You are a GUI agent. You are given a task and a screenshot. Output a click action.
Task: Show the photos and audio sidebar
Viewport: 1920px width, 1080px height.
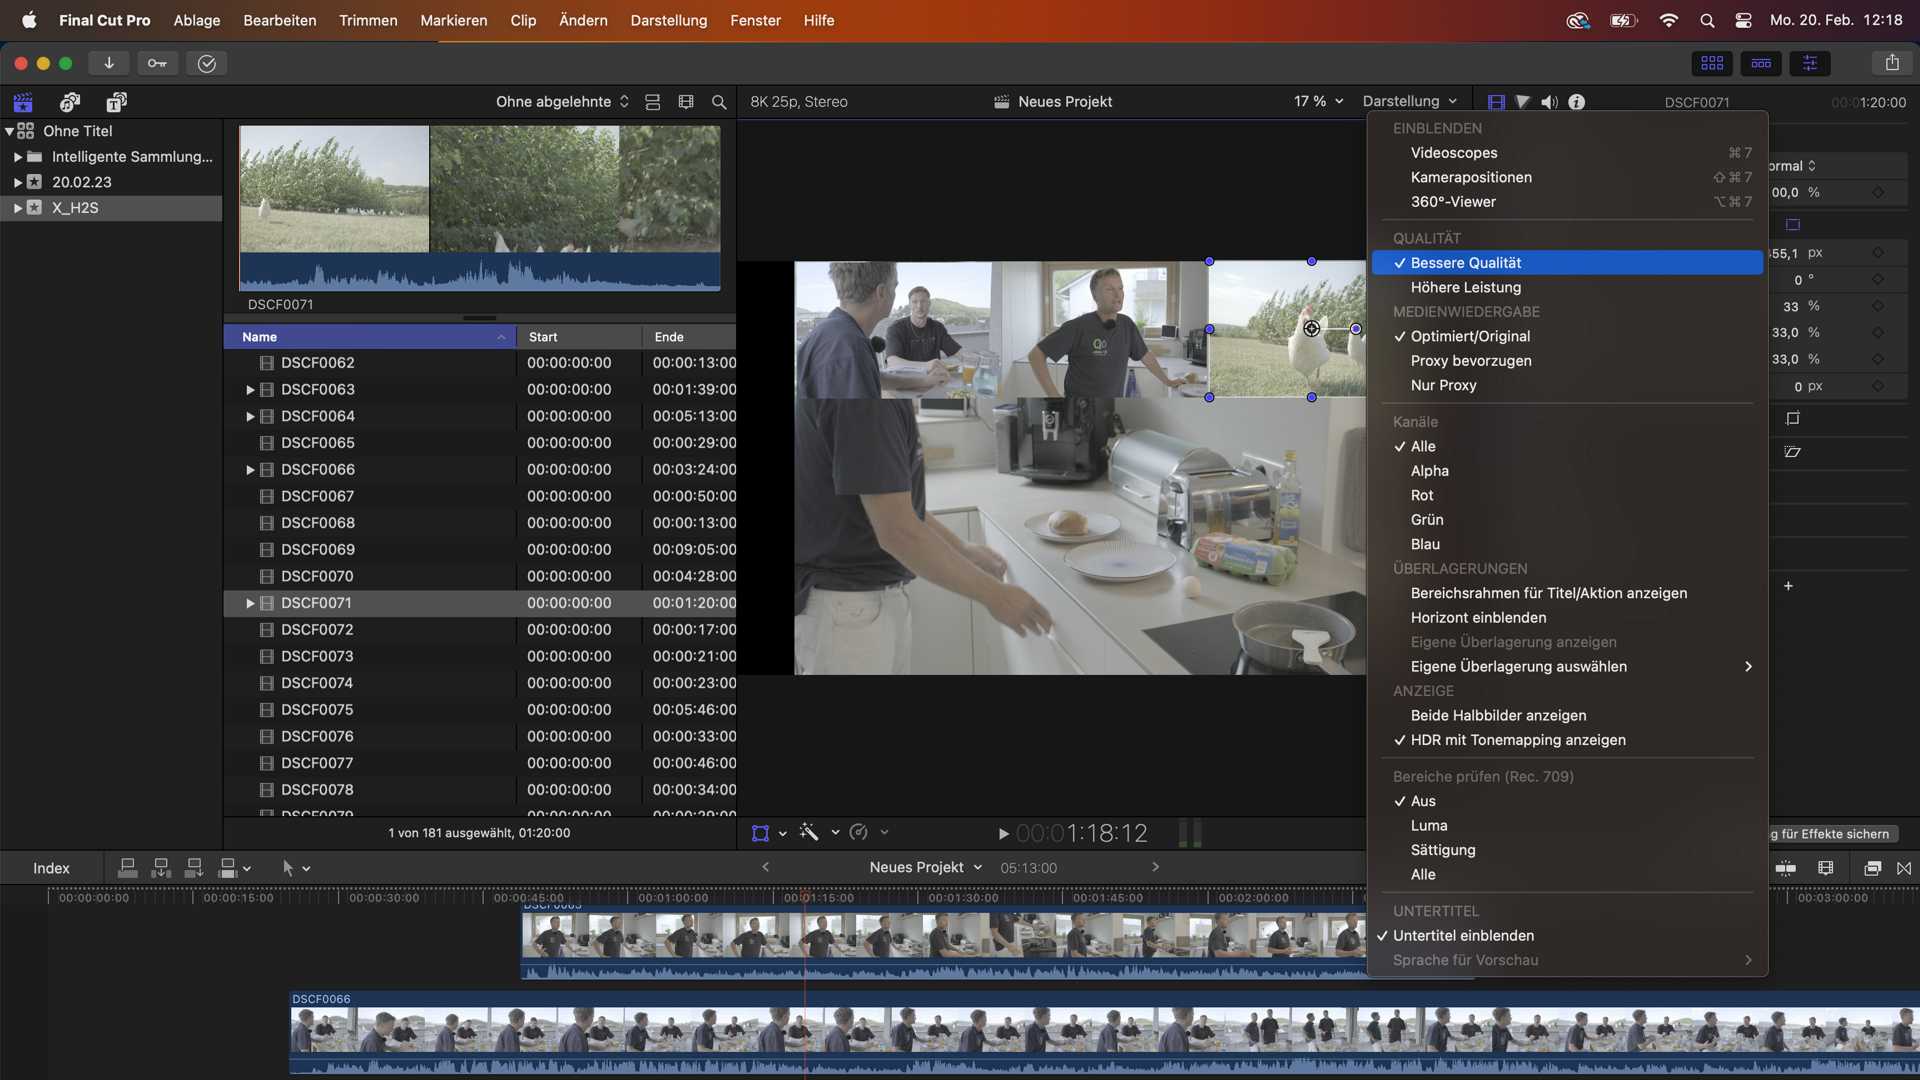point(70,102)
